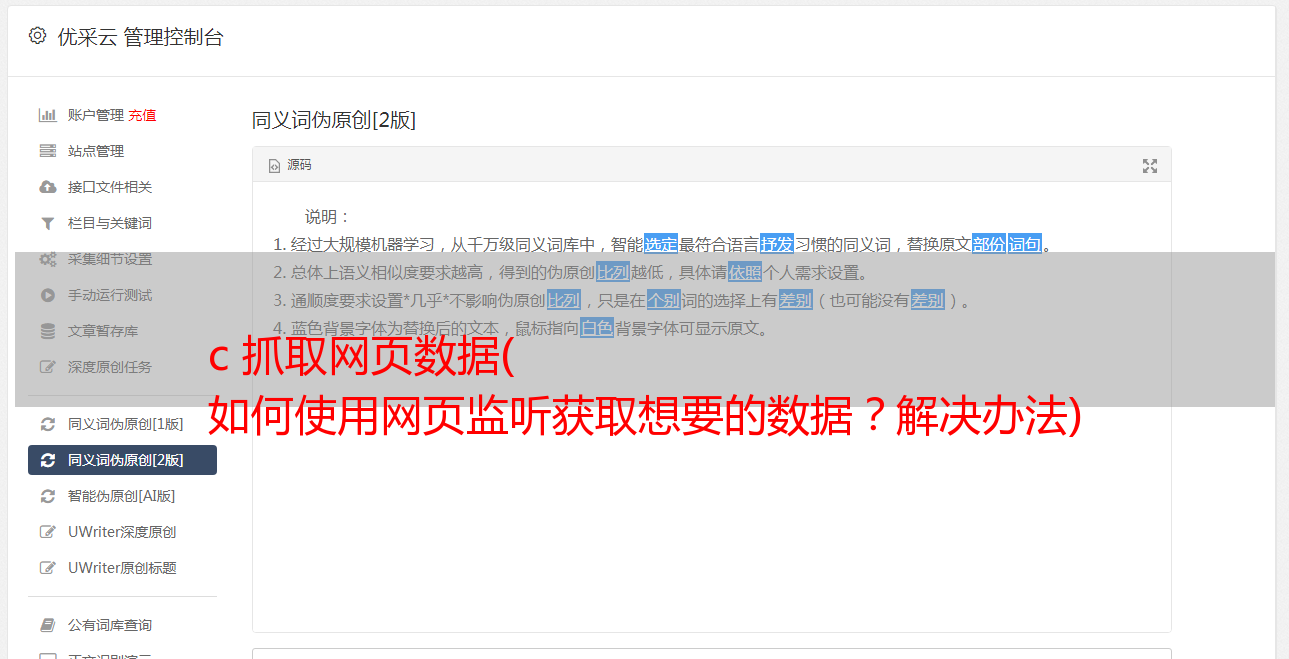Select the active 同义词伪原创[2版] menu item
Viewport: 1289px width, 659px height.
coord(122,460)
